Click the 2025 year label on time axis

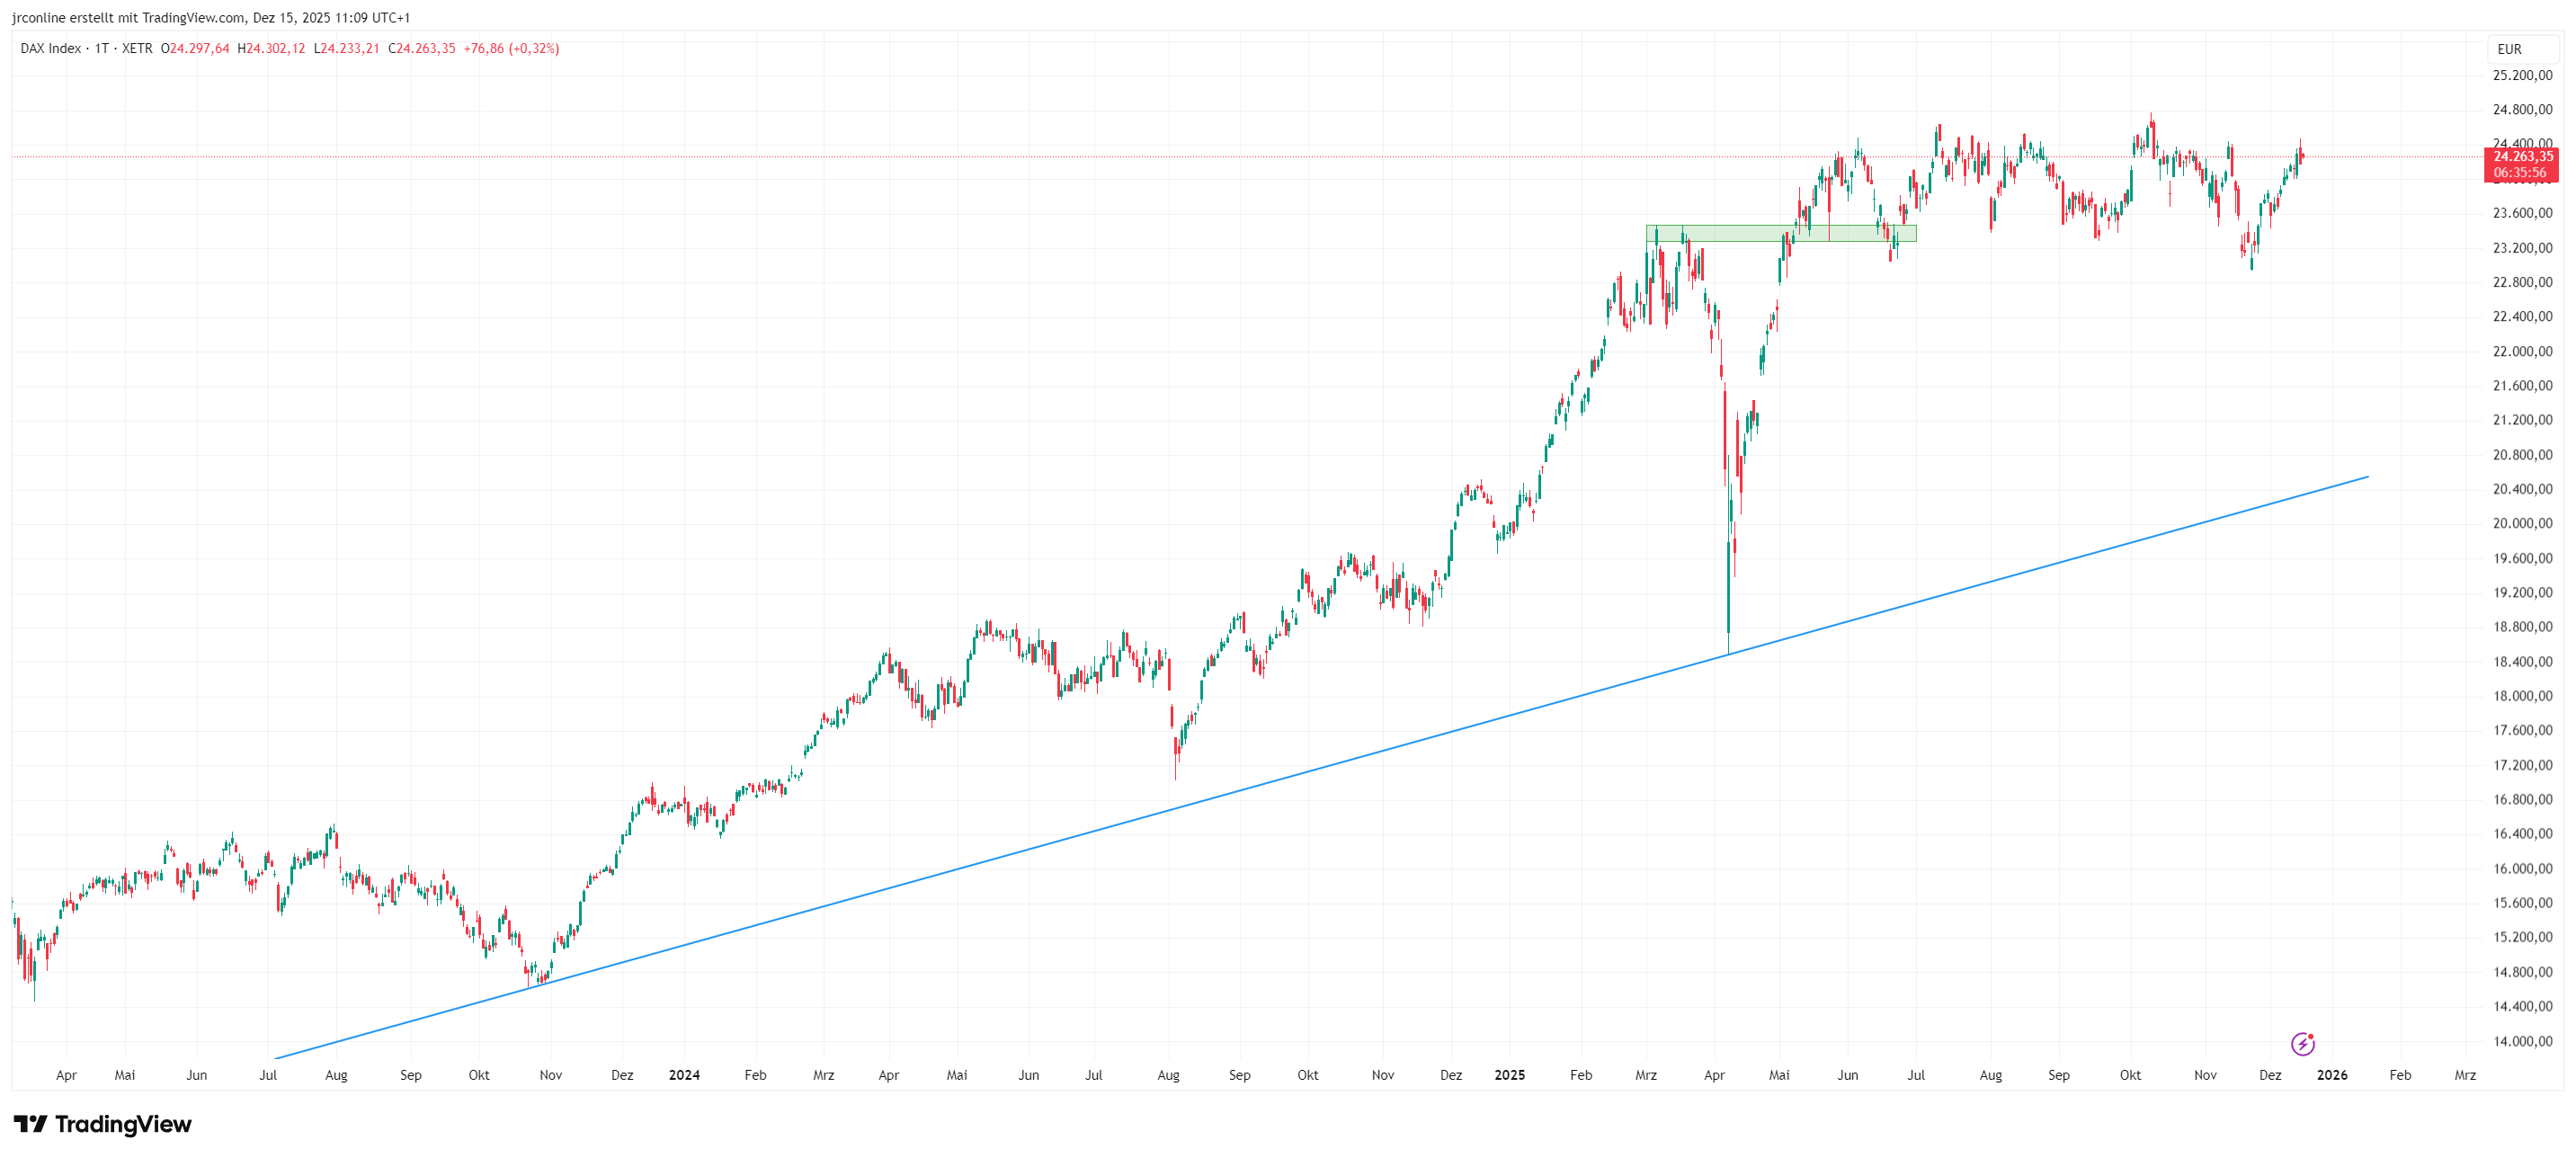1509,1075
